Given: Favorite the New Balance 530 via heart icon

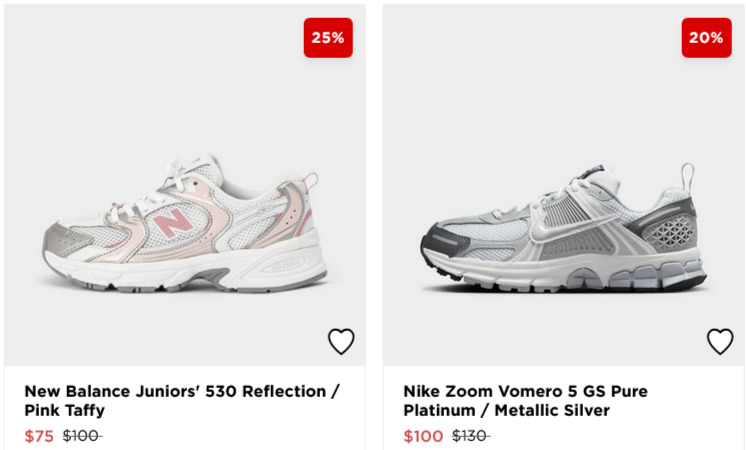Looking at the screenshot, I should click(341, 341).
